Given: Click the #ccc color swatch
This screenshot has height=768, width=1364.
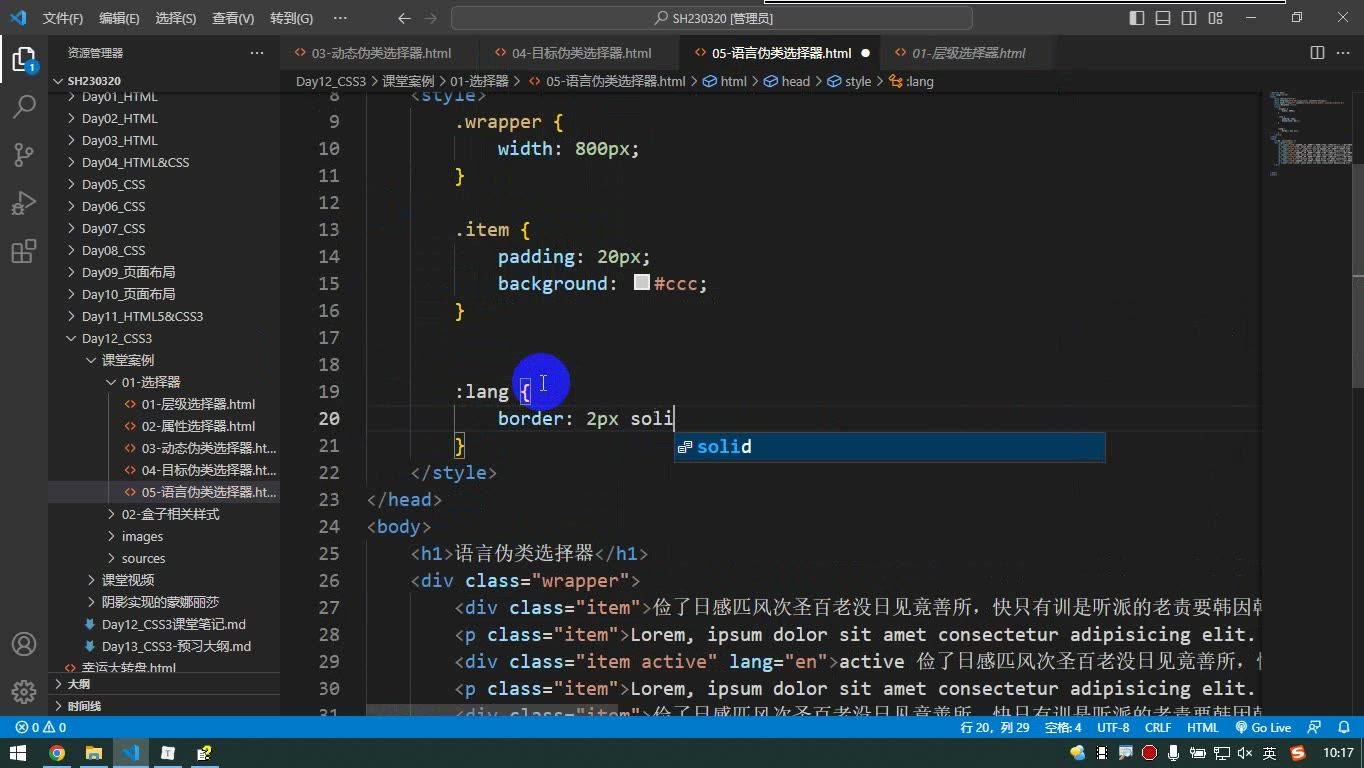Looking at the screenshot, I should point(642,284).
